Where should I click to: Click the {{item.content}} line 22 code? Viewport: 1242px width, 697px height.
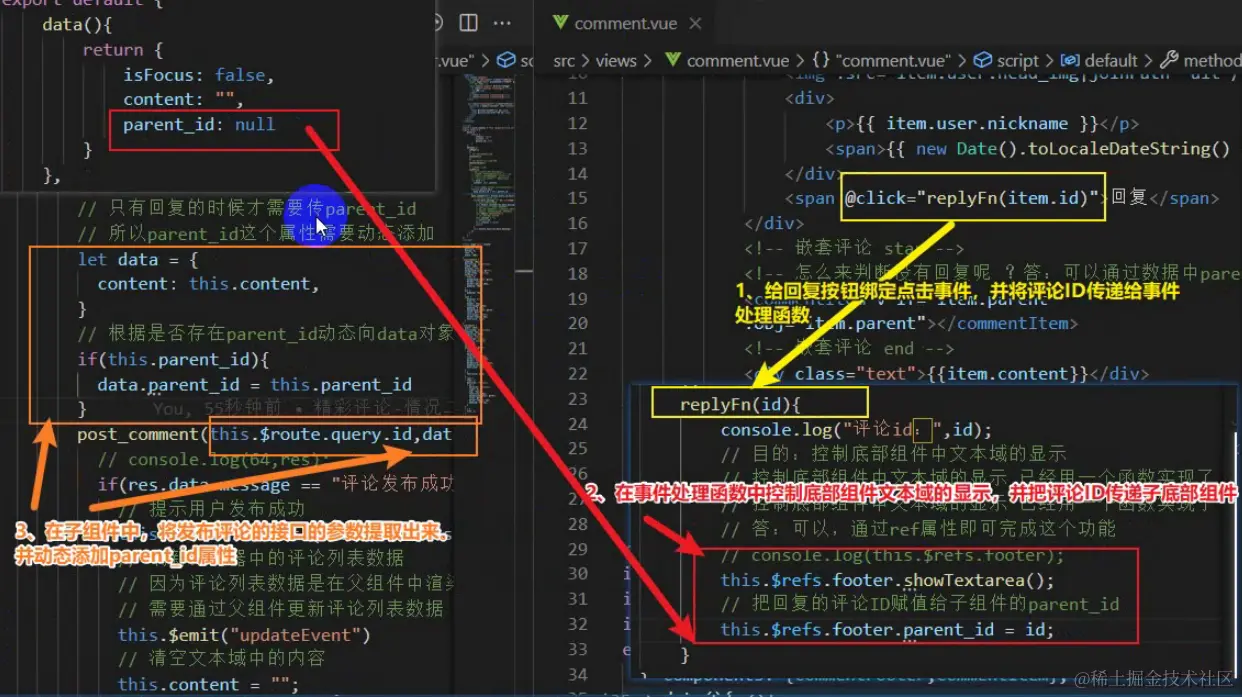pyautogui.click(x=1009, y=374)
